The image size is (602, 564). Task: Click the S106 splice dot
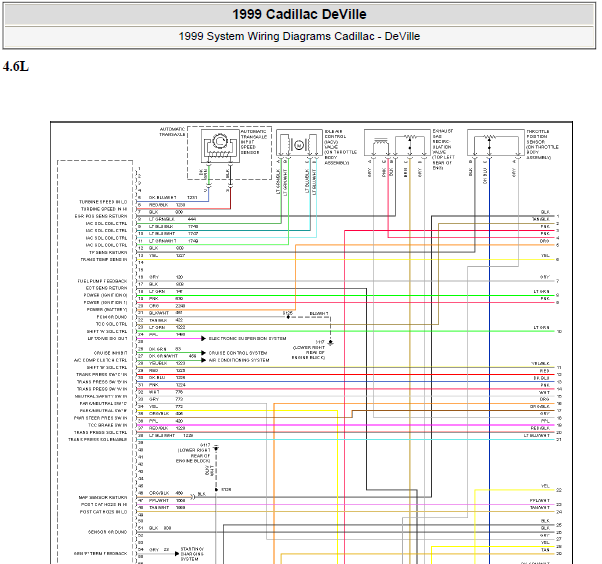(216, 490)
